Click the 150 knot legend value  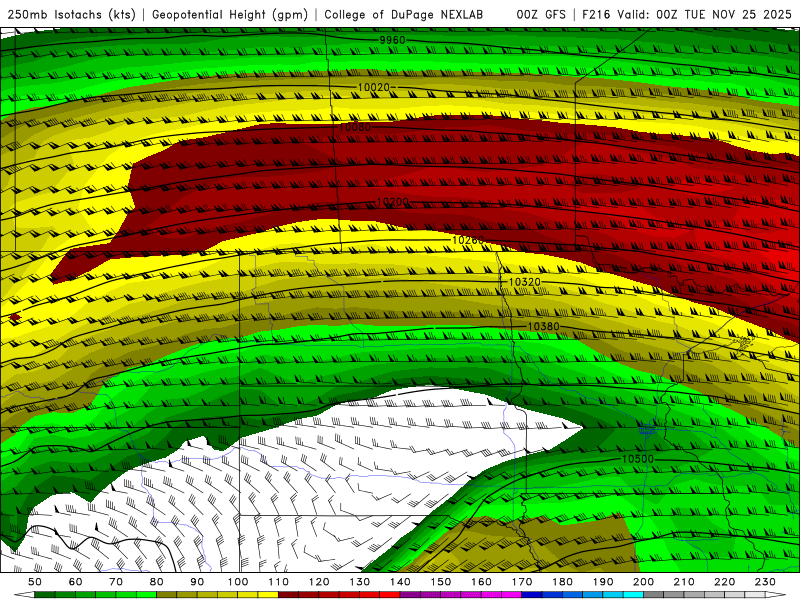coord(441,582)
